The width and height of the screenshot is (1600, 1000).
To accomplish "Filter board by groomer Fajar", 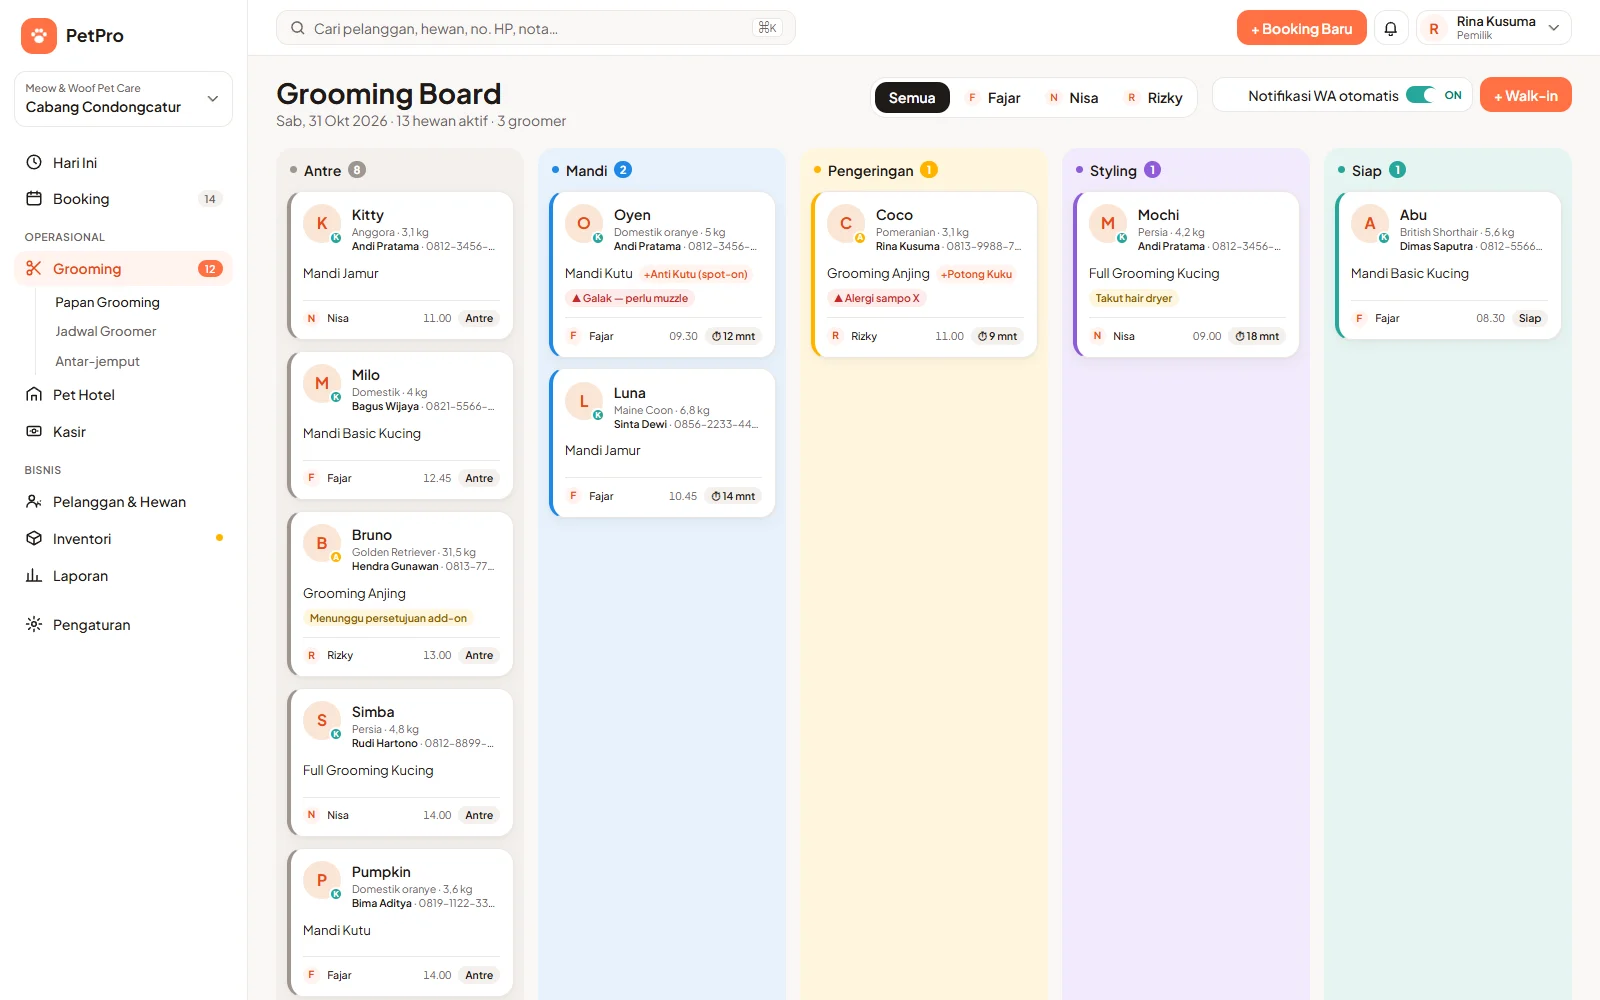I will pyautogui.click(x=993, y=97).
